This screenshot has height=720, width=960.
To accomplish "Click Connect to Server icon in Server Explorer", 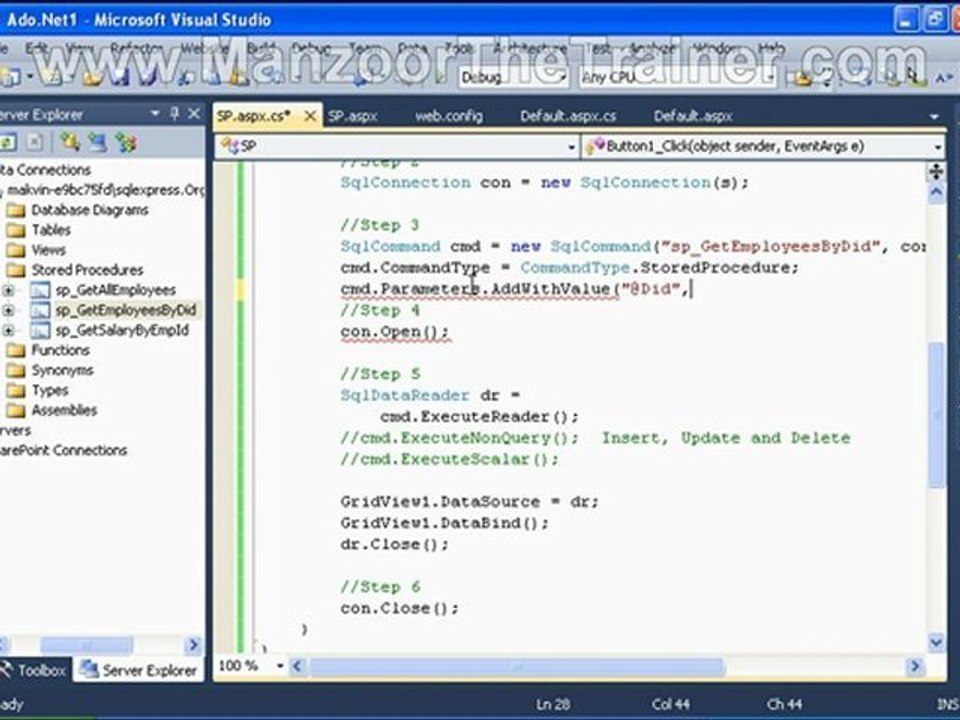I will [x=97, y=143].
